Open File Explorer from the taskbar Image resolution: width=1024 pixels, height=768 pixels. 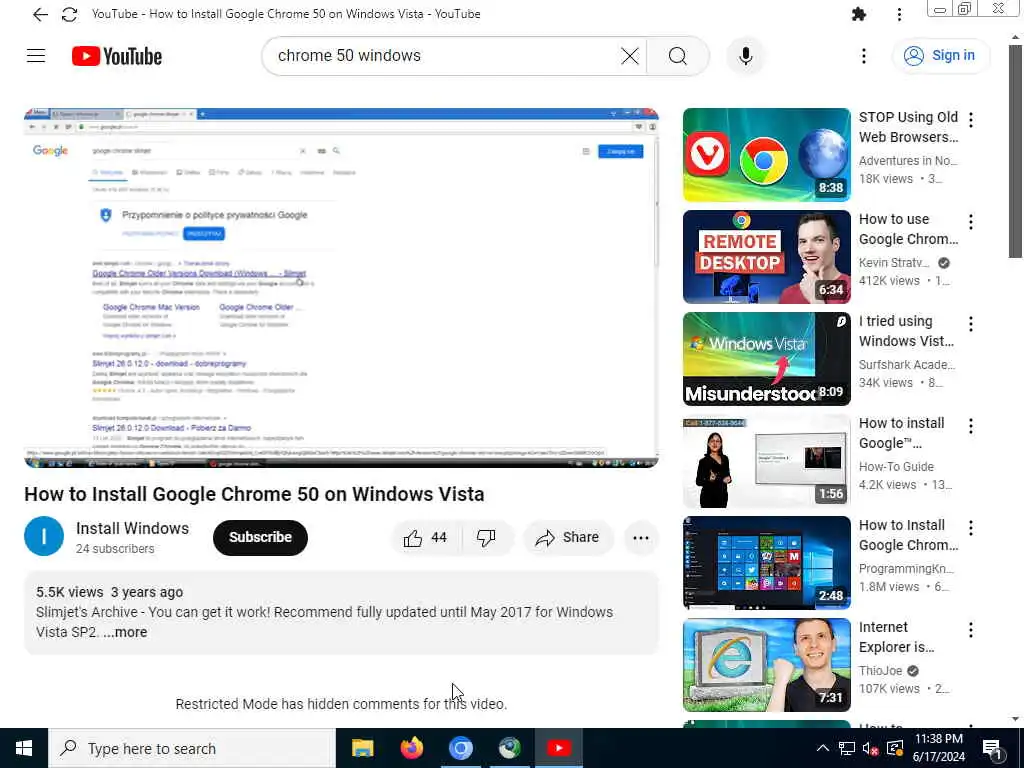(362, 748)
